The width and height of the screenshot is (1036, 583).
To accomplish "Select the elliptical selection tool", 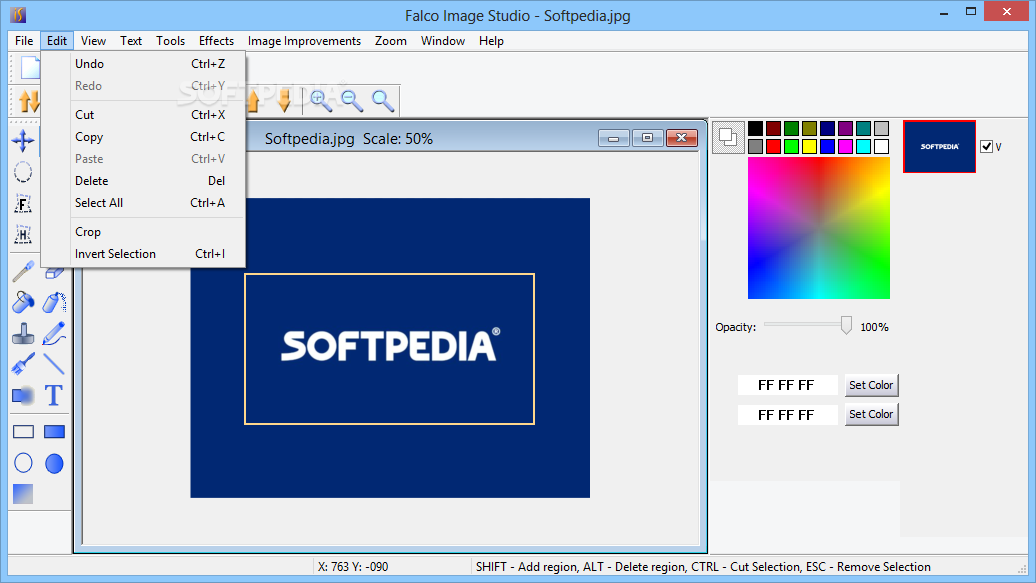I will click(x=23, y=172).
